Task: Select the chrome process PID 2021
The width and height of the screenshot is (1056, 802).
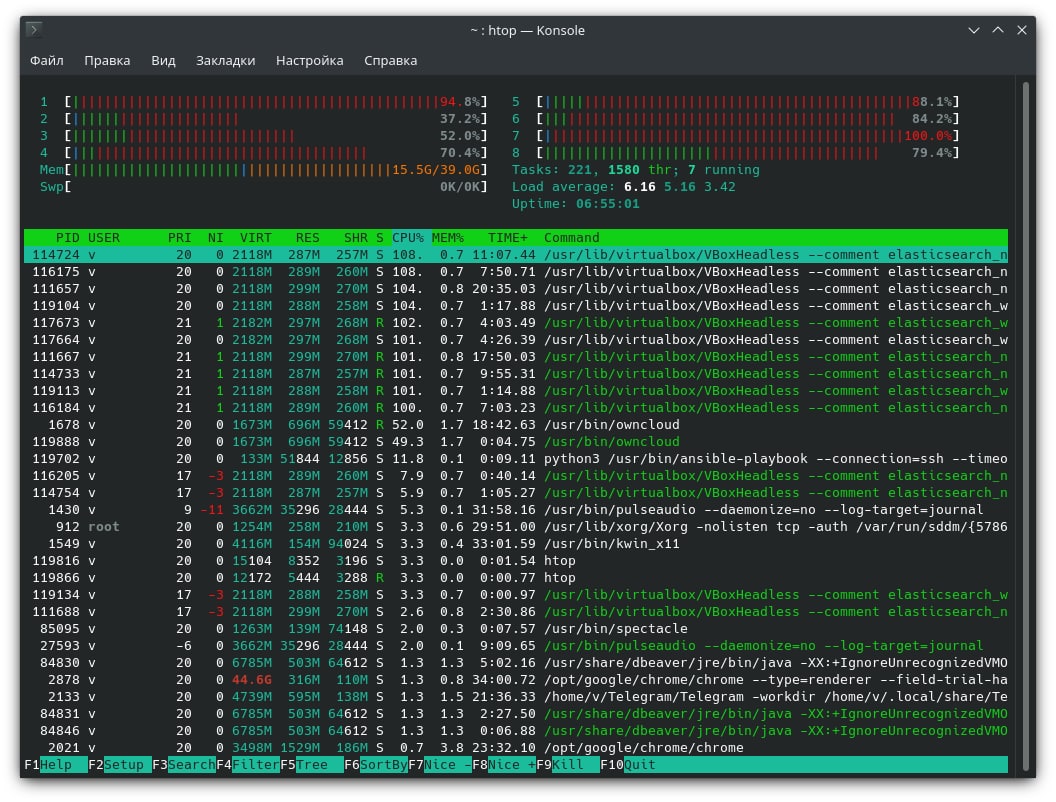Action: [x=516, y=747]
